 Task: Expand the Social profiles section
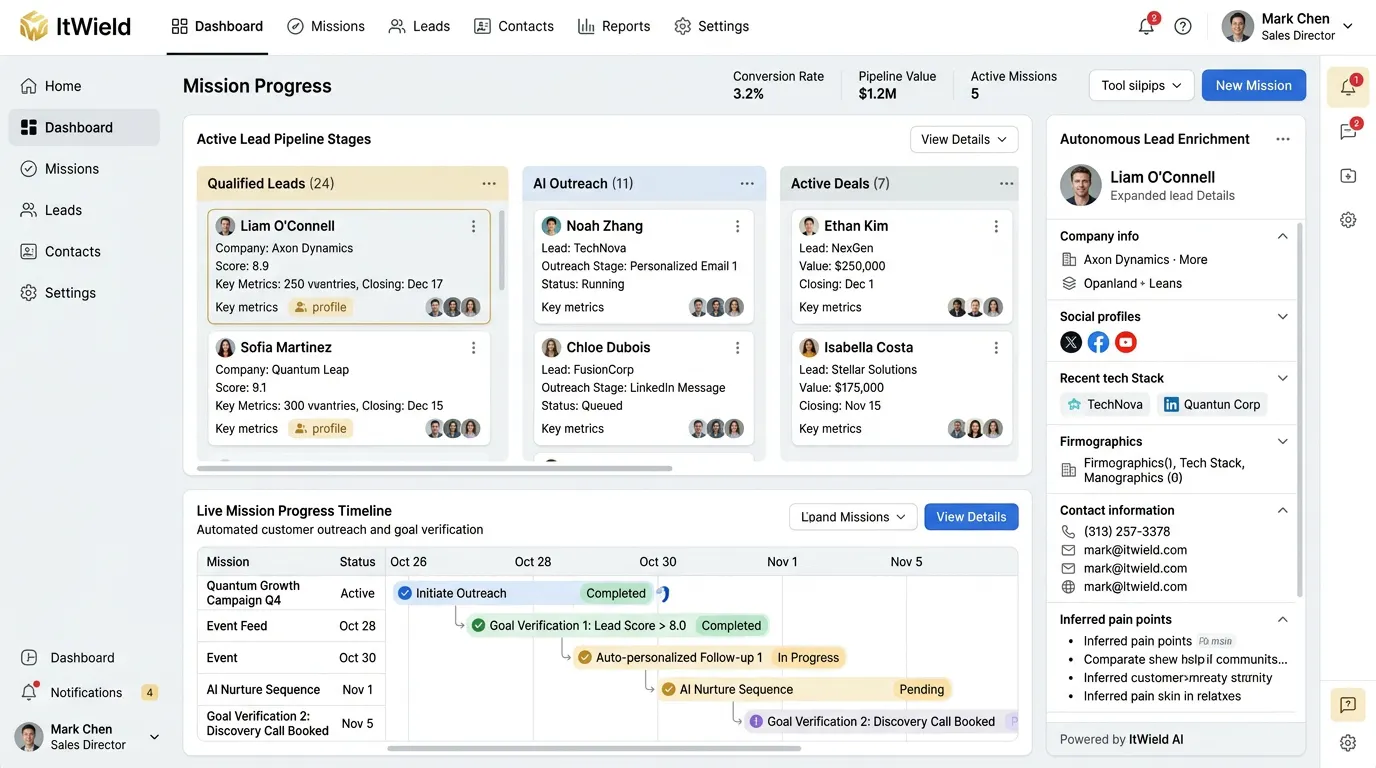tap(1283, 316)
